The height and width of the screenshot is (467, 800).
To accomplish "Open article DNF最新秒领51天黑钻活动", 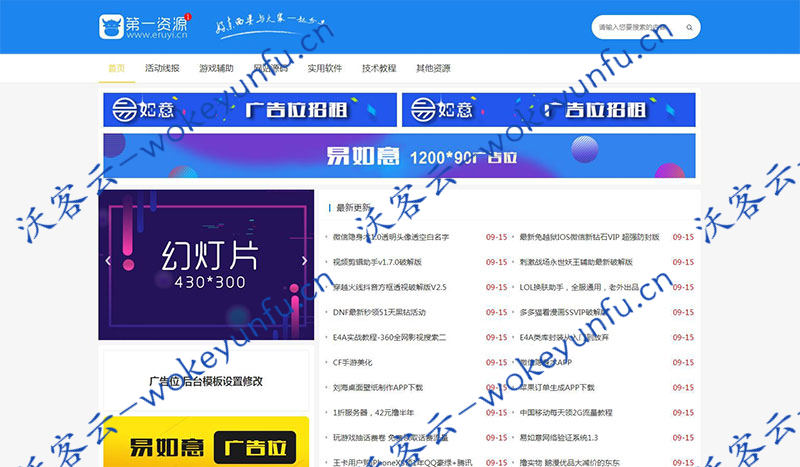I will click(x=379, y=312).
